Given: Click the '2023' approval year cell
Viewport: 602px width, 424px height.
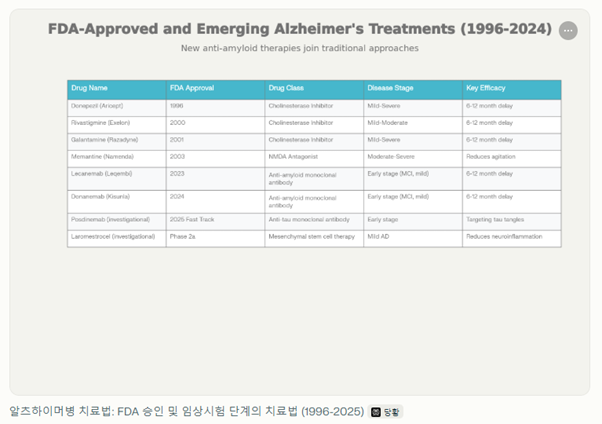Looking at the screenshot, I should [x=215, y=179].
